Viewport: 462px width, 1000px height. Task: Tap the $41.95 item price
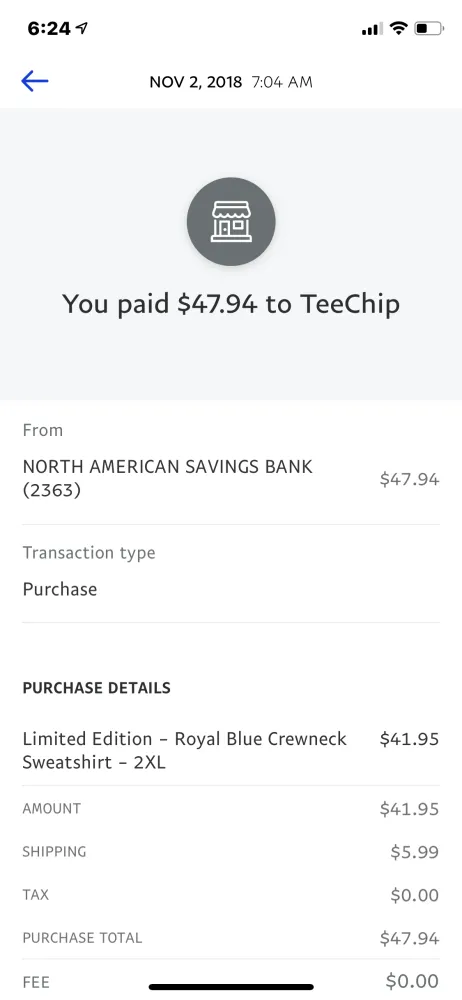pyautogui.click(x=409, y=739)
